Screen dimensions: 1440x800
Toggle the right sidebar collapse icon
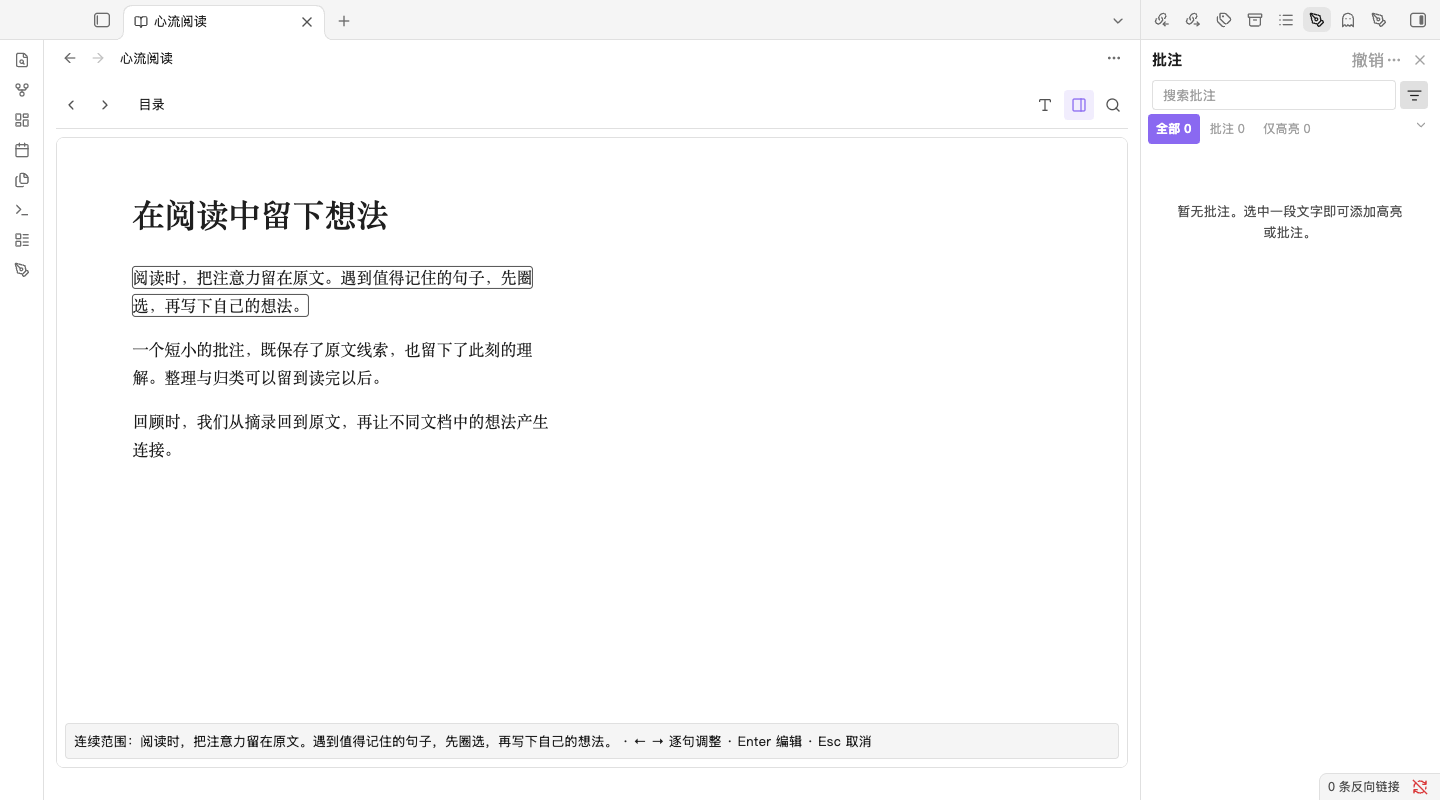[1418, 20]
